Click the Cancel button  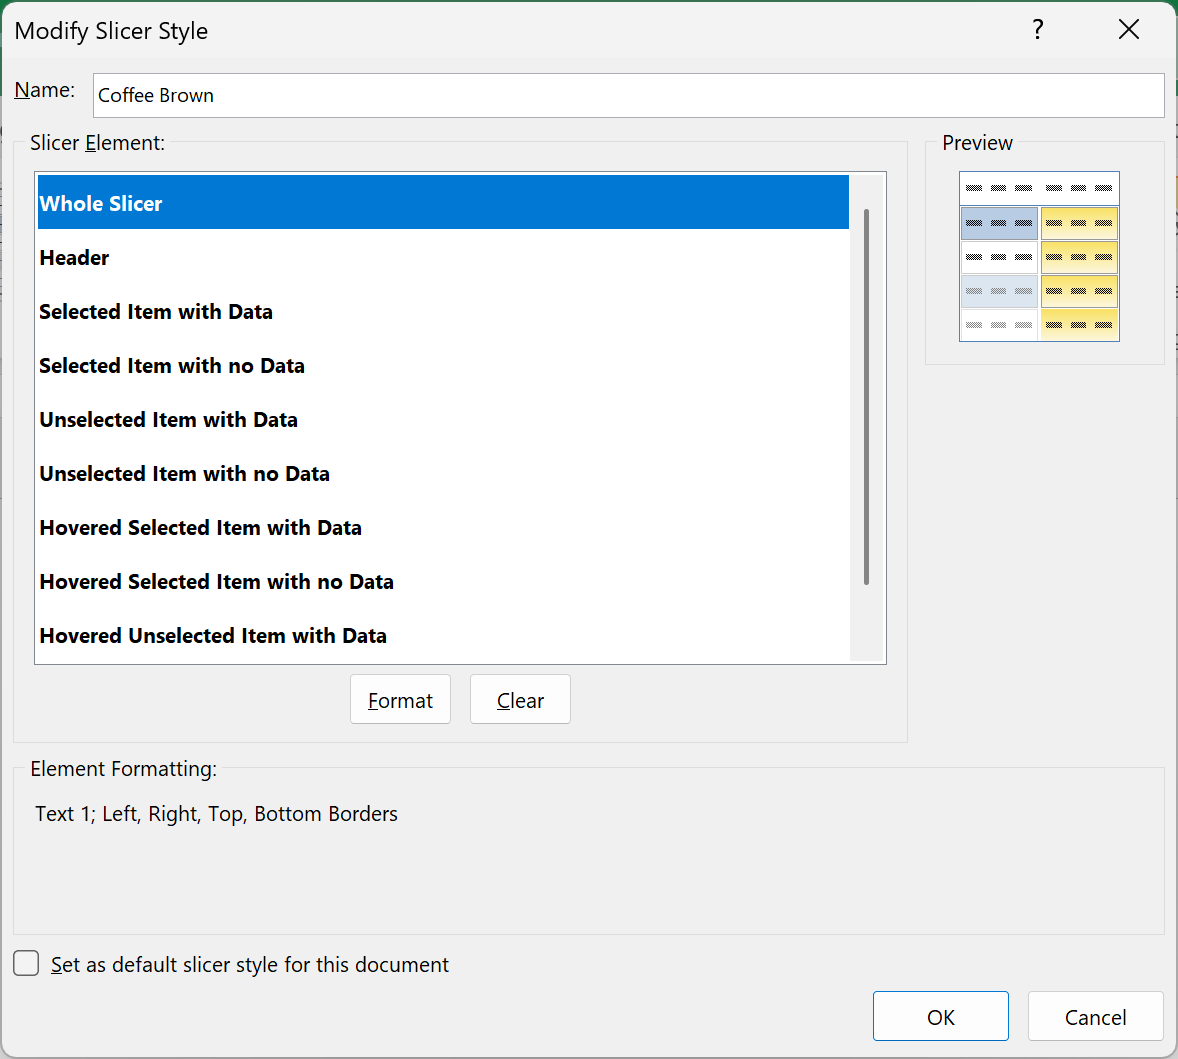(1095, 1016)
